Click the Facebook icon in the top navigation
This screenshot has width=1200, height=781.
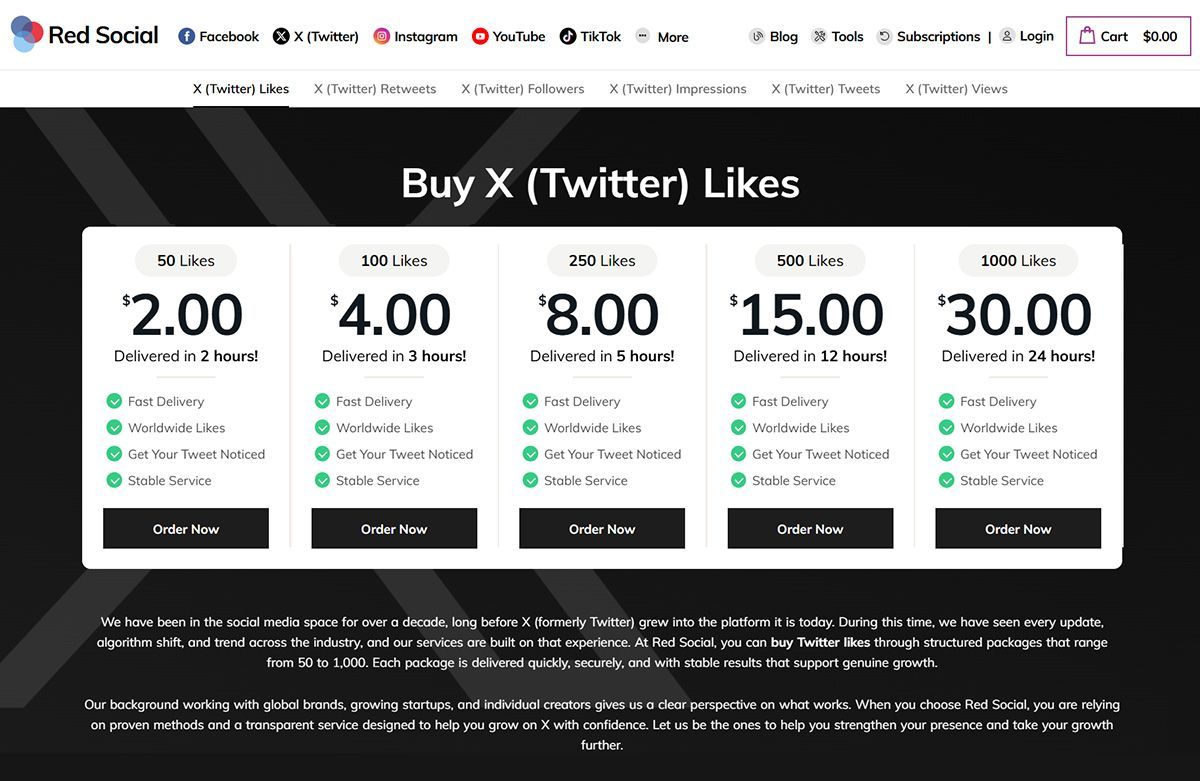click(186, 36)
